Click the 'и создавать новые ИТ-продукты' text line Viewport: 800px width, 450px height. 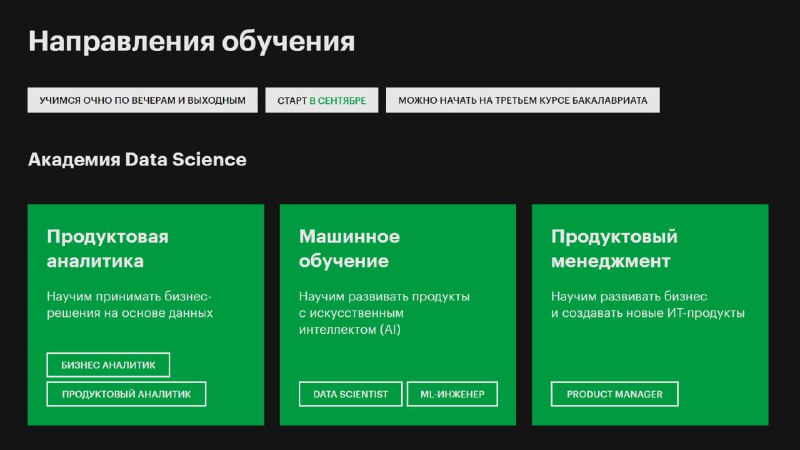[x=647, y=313]
